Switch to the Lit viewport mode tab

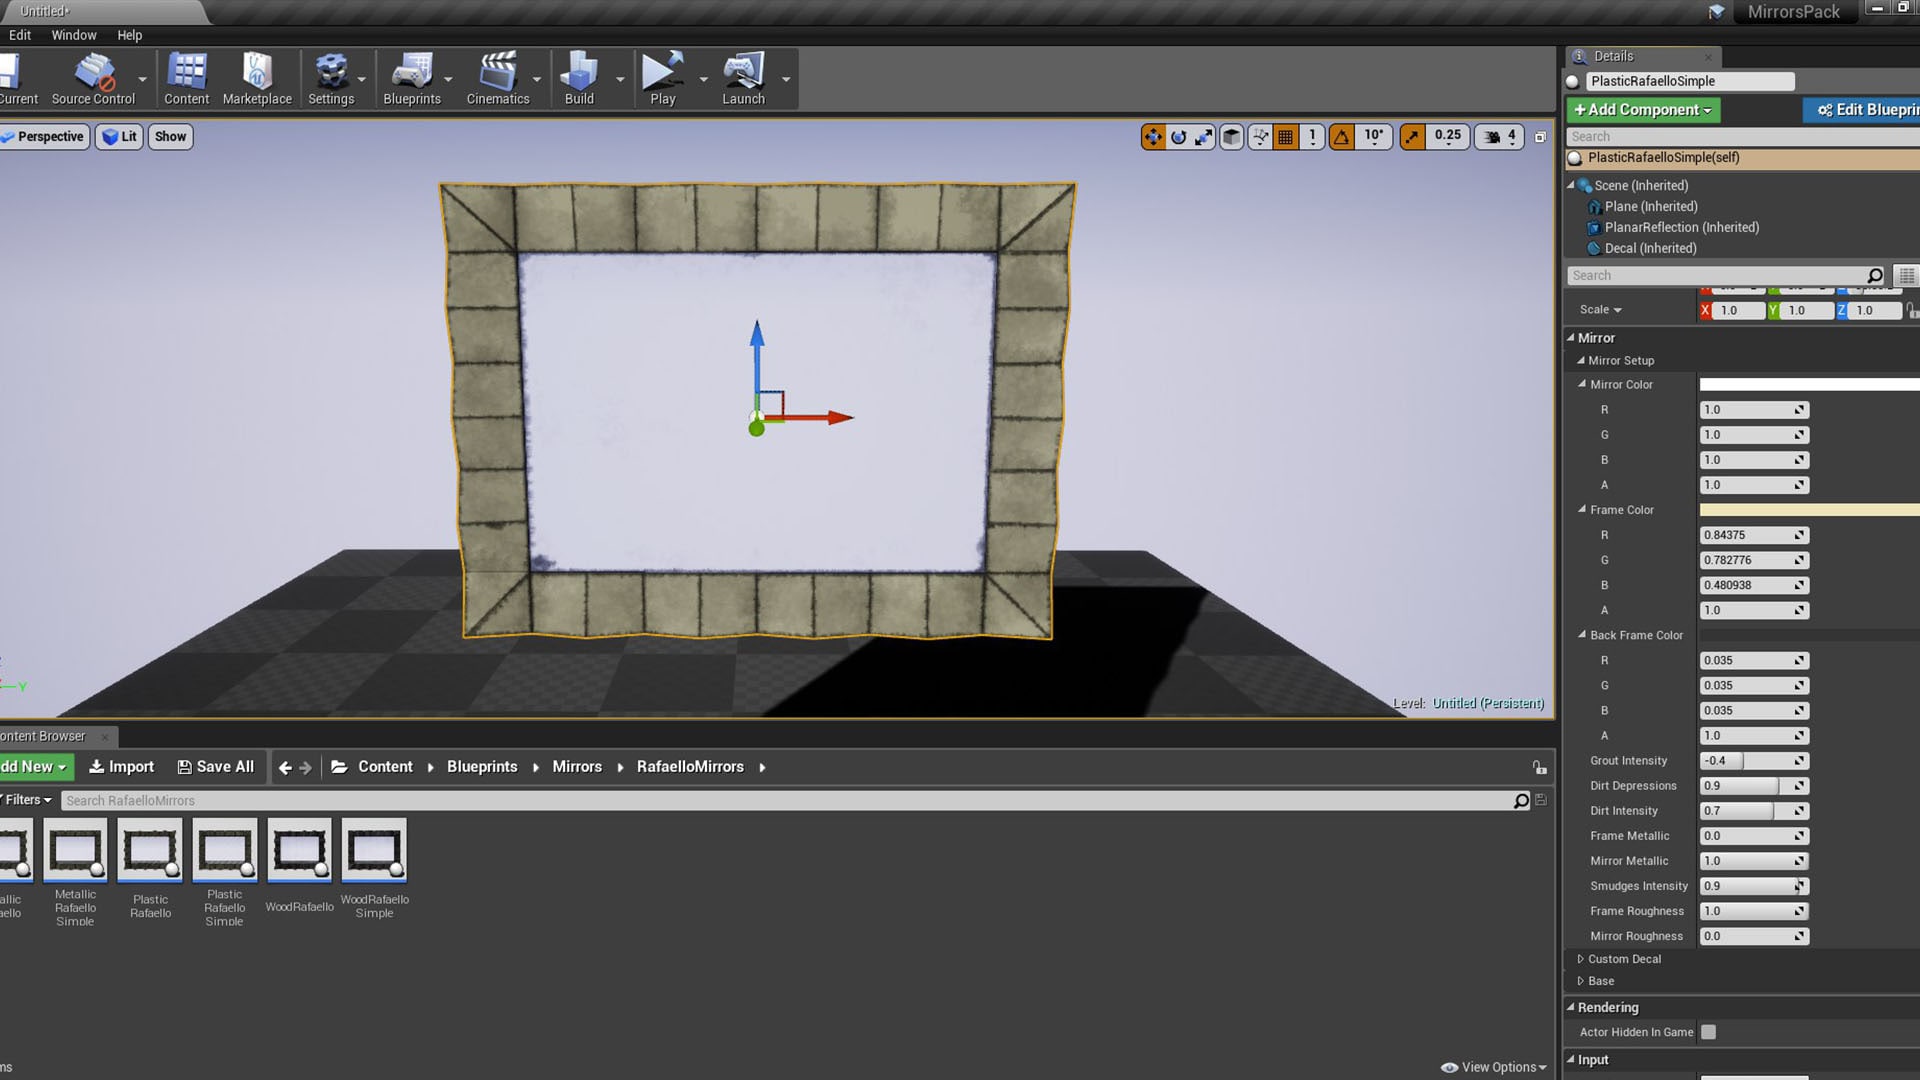[119, 137]
